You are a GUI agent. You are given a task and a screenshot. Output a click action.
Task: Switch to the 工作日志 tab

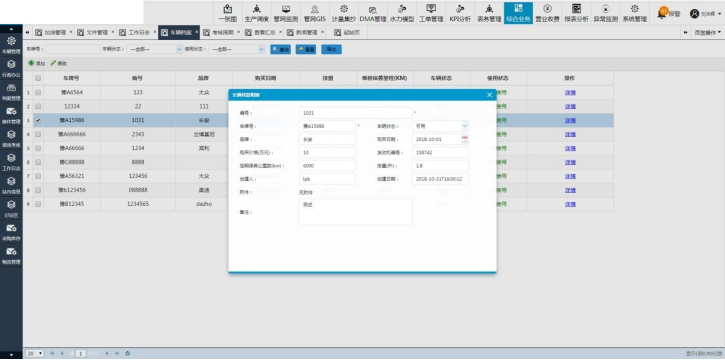[x=138, y=32]
